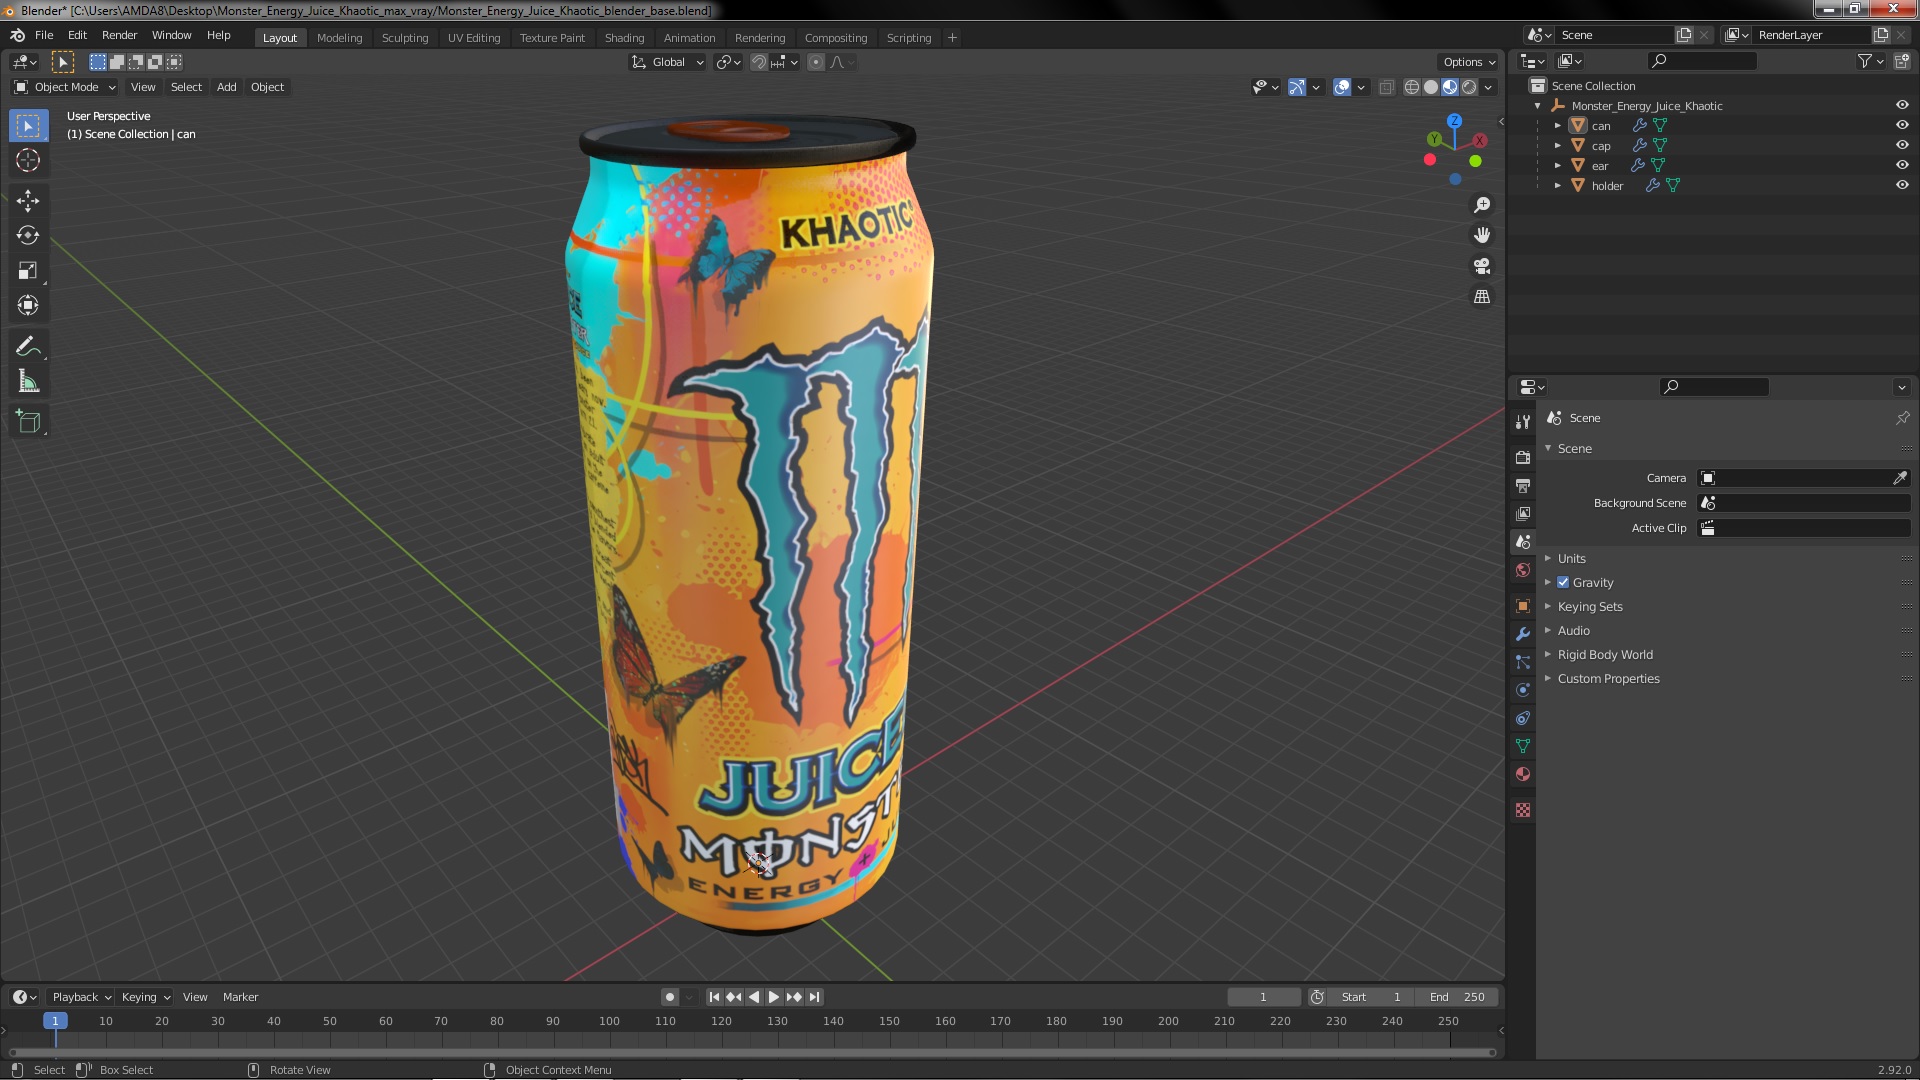1920x1080 pixels.
Task: Click the End frame 250 field
Action: (x=1457, y=997)
